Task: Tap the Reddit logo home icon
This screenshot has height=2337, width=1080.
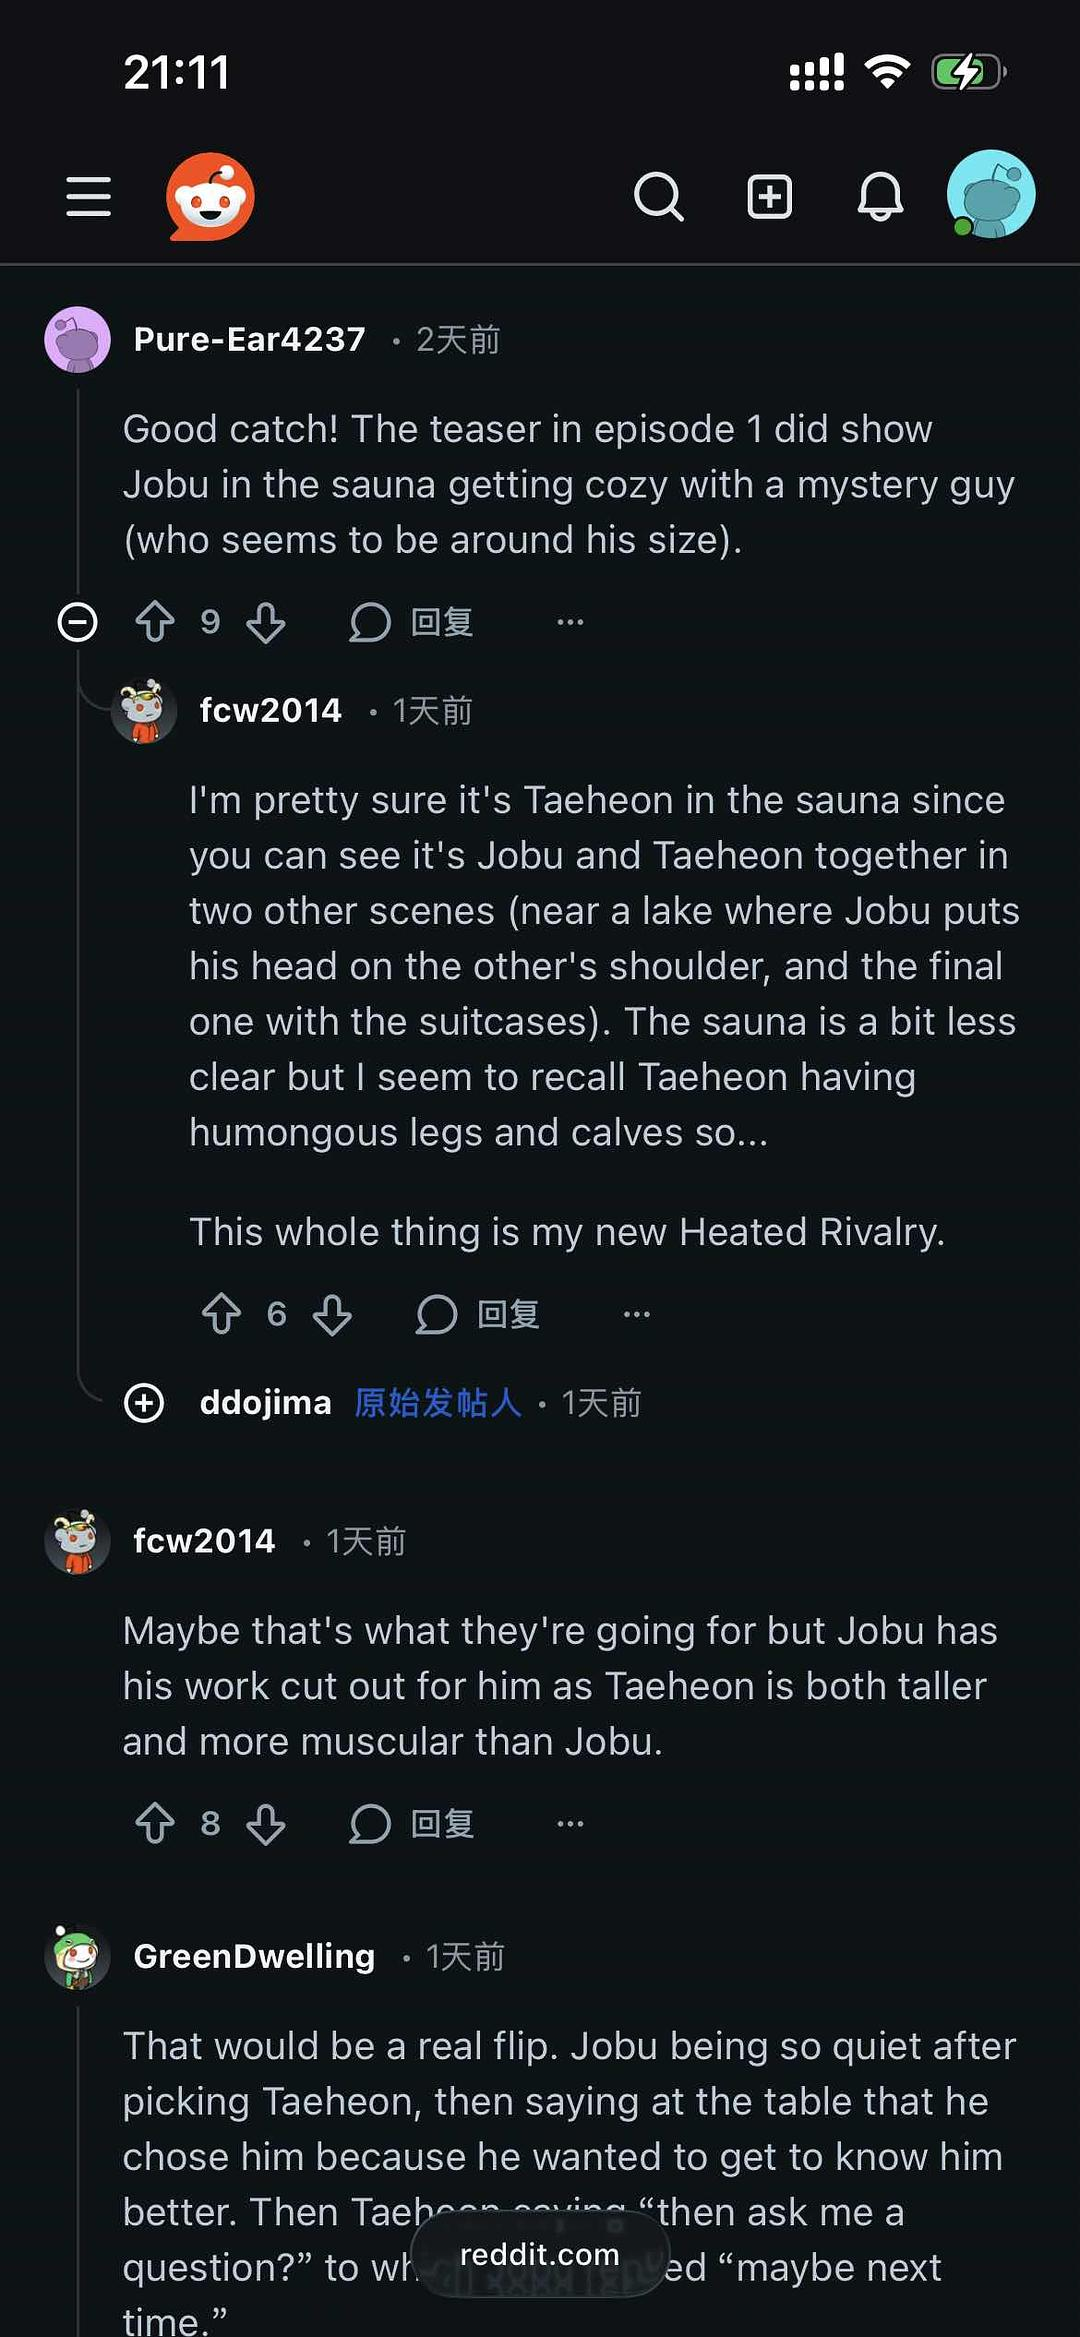Action: click(210, 196)
